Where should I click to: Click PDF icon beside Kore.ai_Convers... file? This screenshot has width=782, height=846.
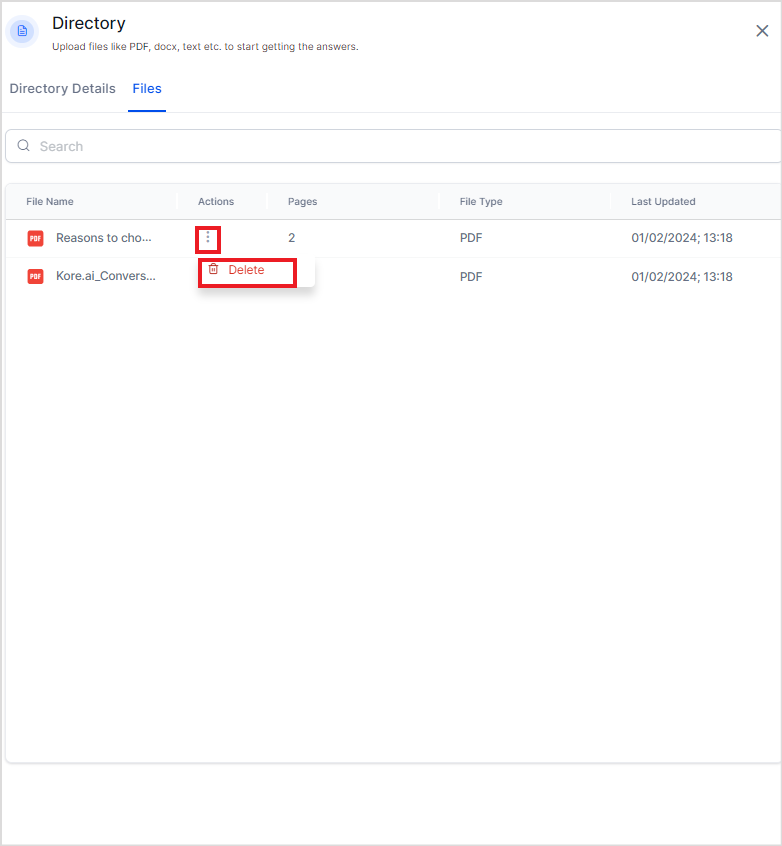[x=36, y=277]
